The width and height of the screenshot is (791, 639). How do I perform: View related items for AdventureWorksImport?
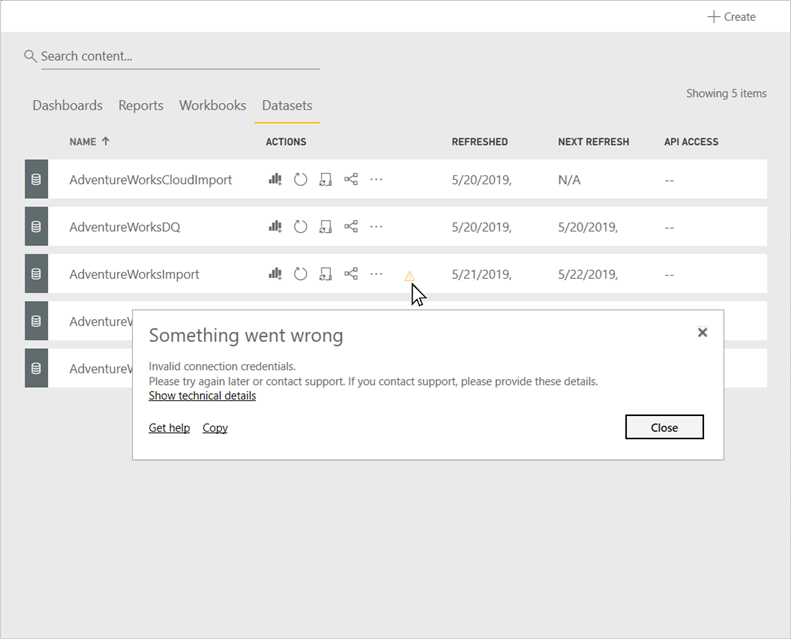click(x=351, y=274)
